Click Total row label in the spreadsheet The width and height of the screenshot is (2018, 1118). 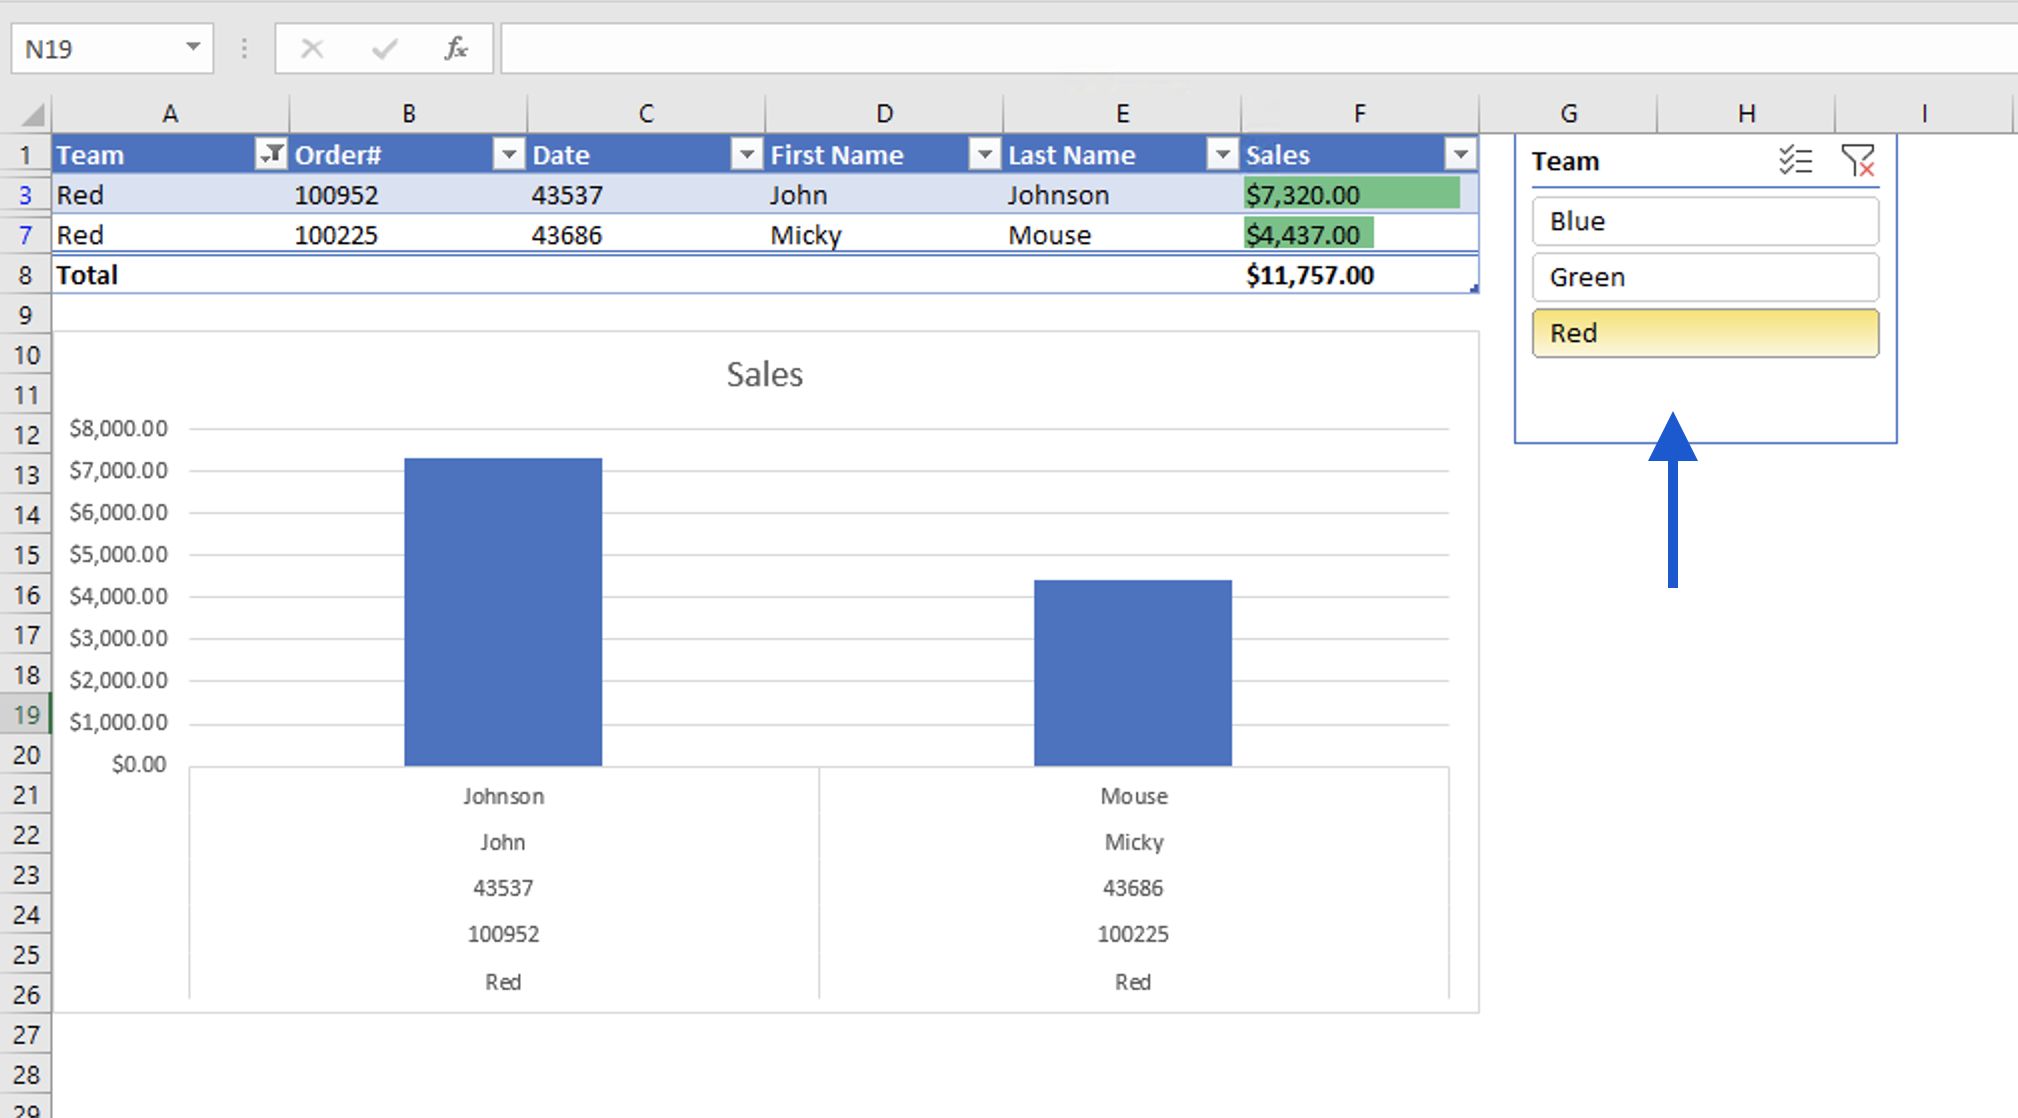pos(80,274)
